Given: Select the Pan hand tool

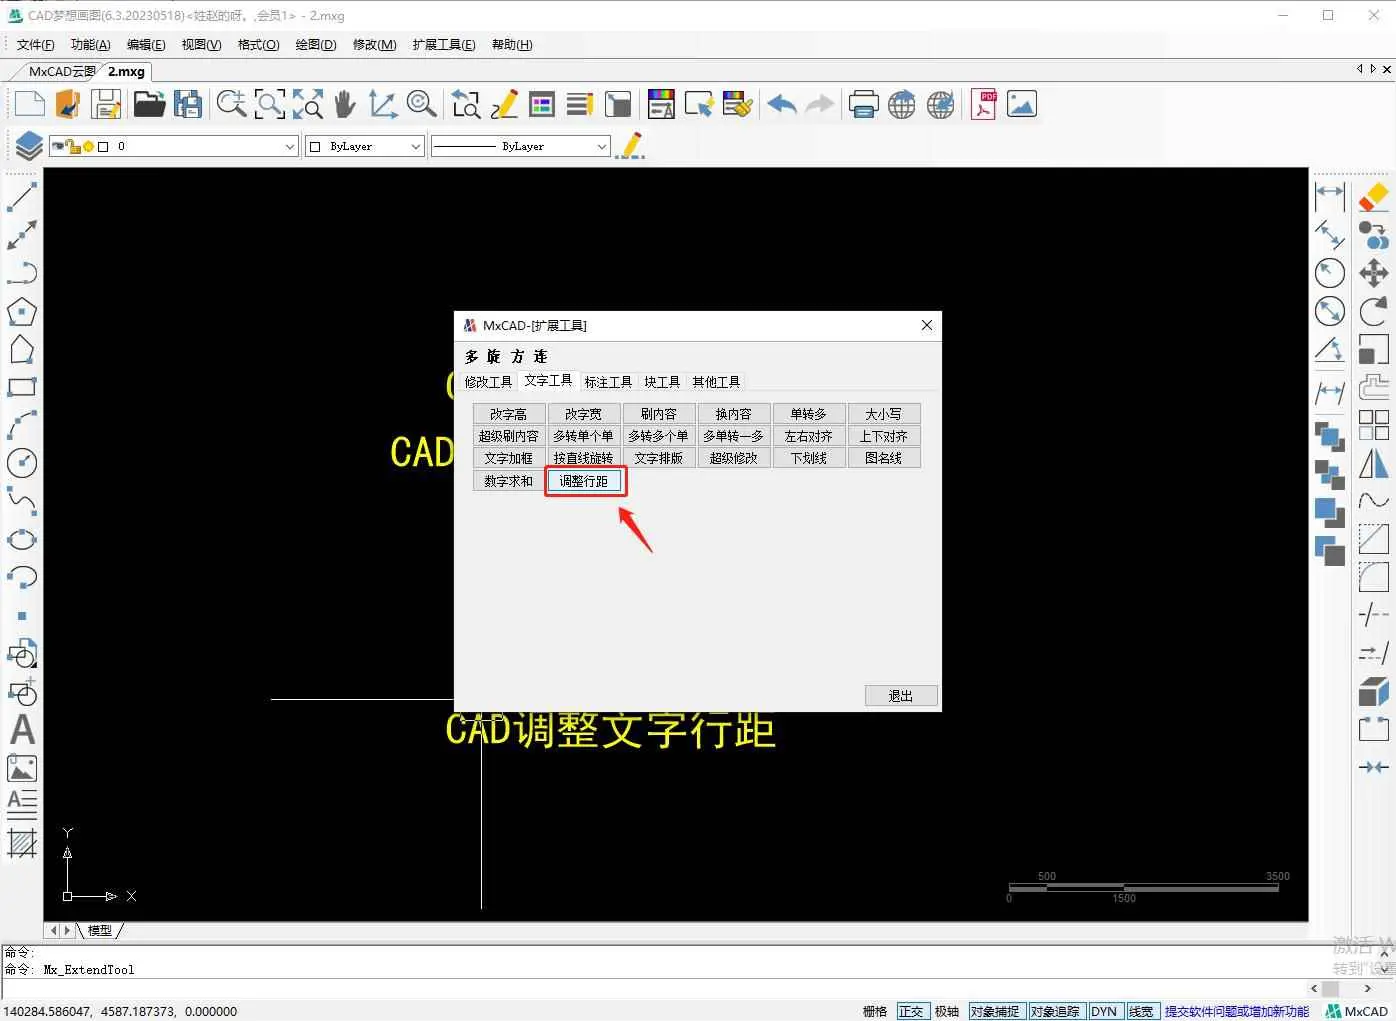Looking at the screenshot, I should (x=345, y=104).
